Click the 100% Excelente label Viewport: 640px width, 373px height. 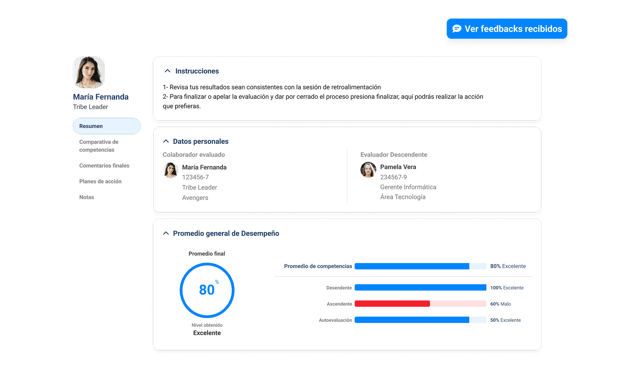point(507,288)
